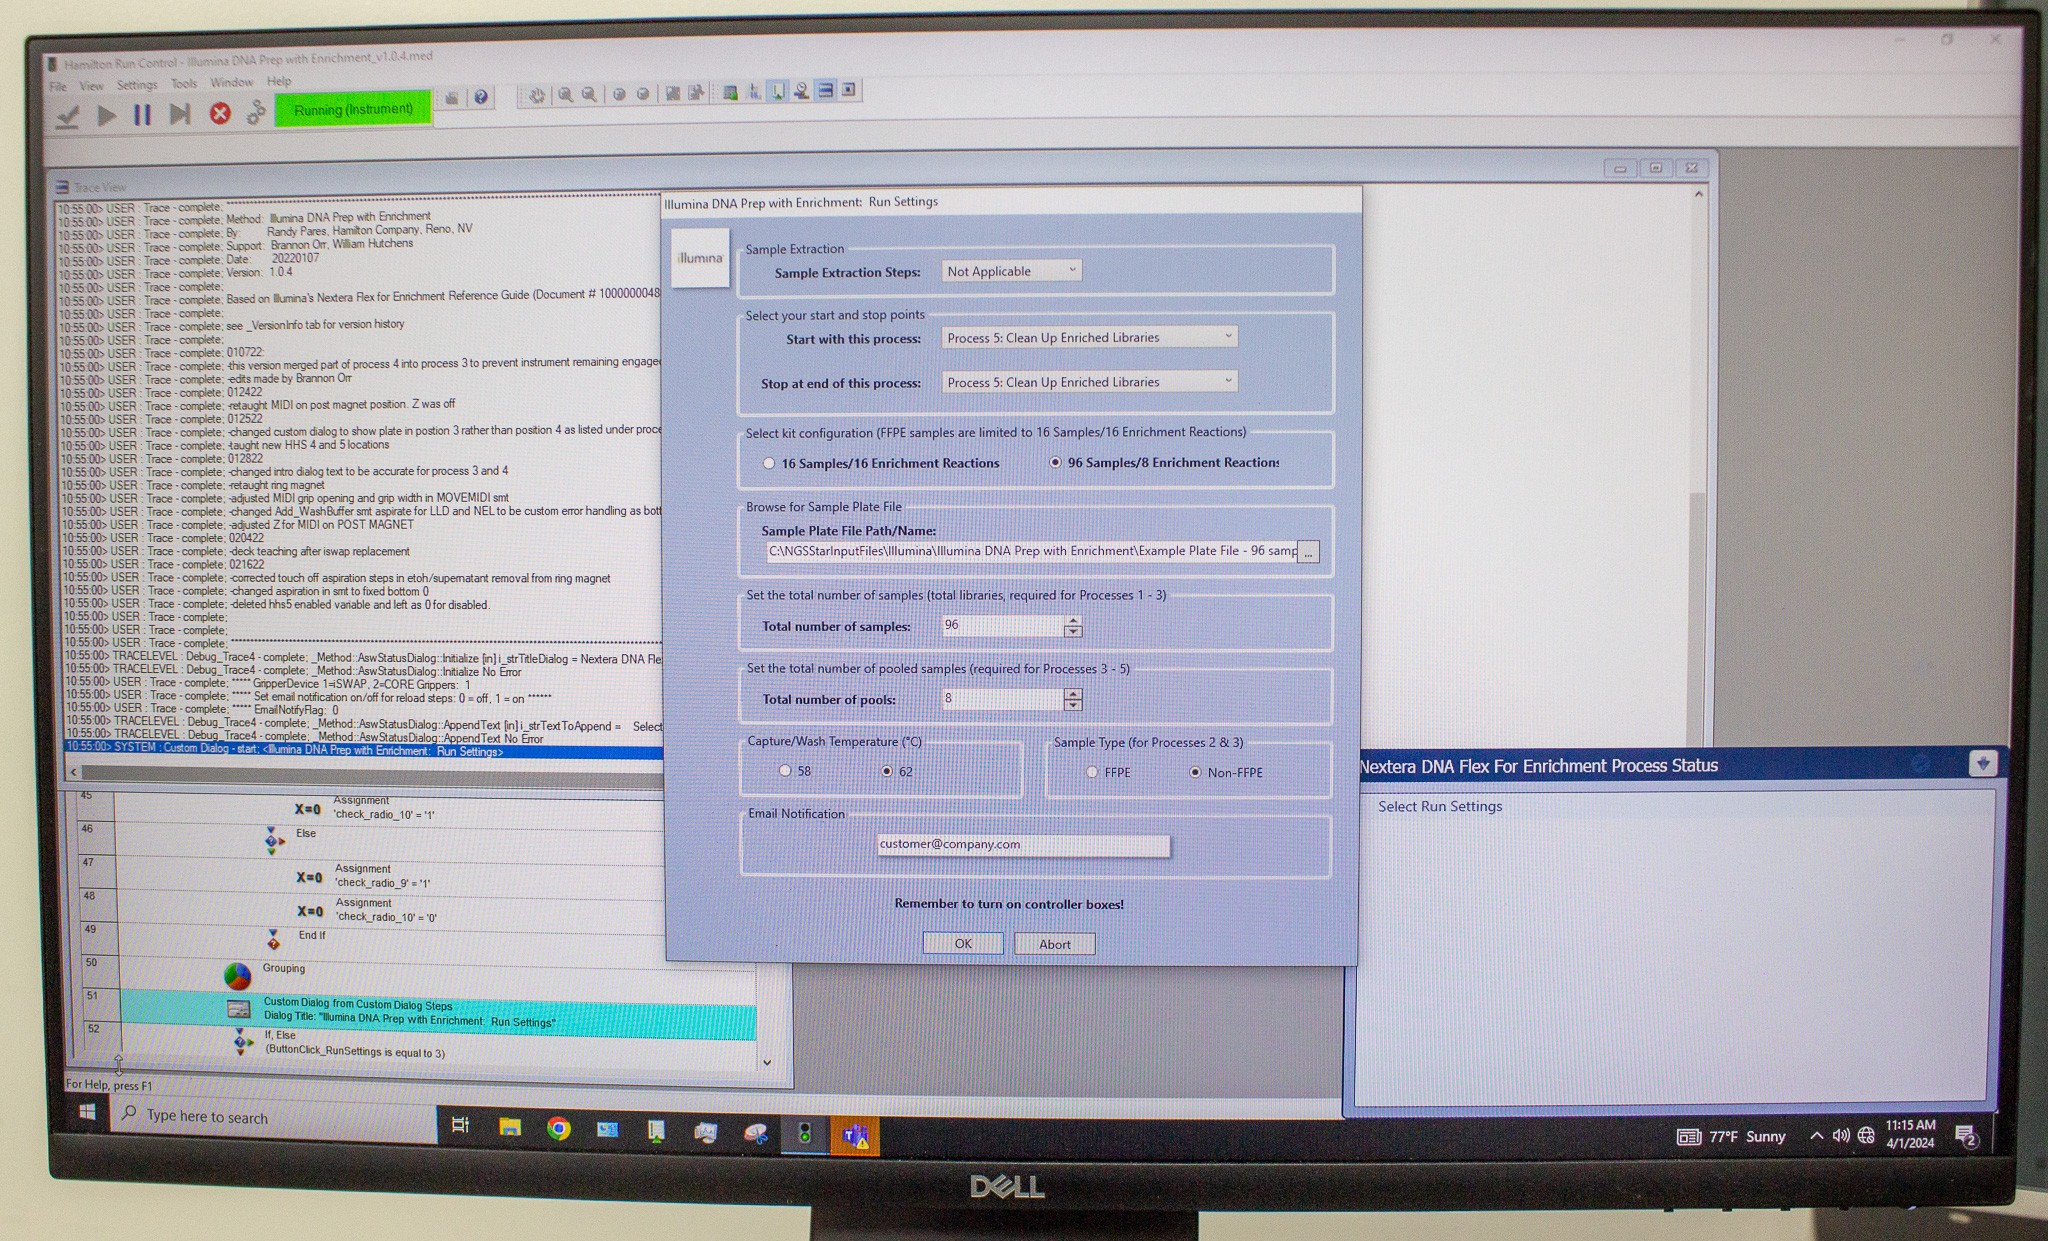2048x1241 pixels.
Task: Change the Stop at end of this process selection
Action: pos(1228,382)
